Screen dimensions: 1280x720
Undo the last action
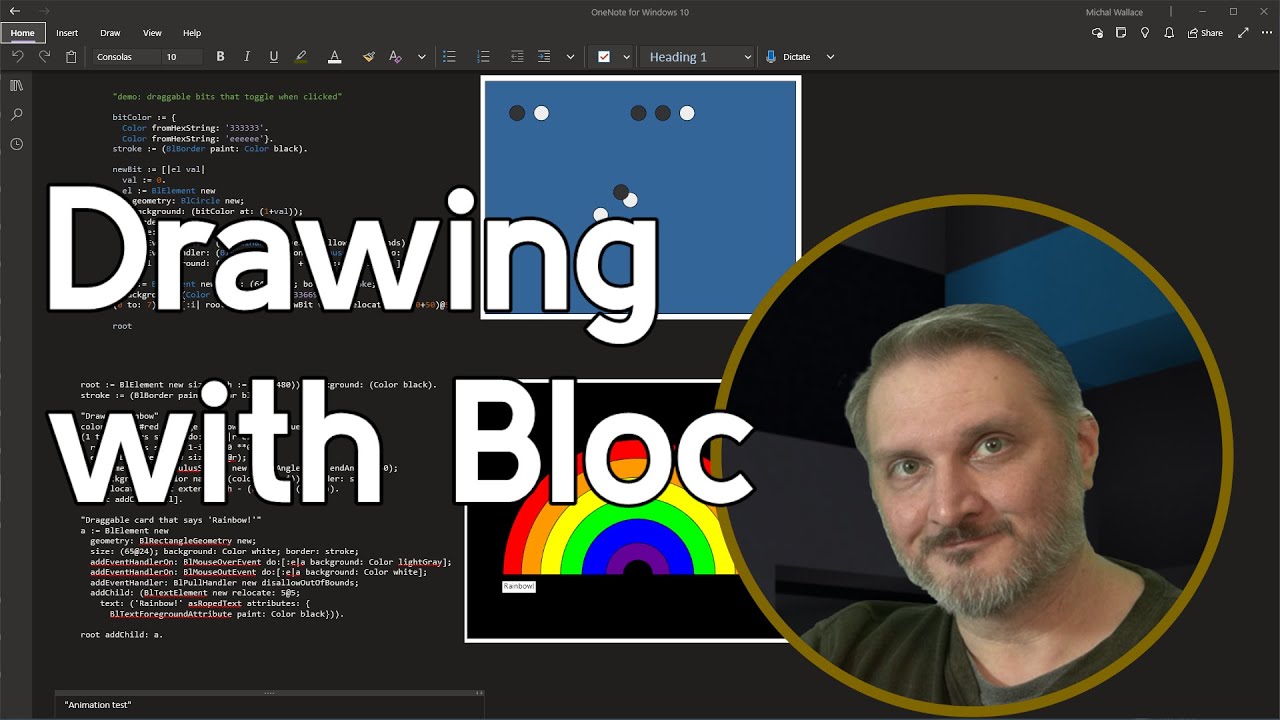[x=17, y=57]
